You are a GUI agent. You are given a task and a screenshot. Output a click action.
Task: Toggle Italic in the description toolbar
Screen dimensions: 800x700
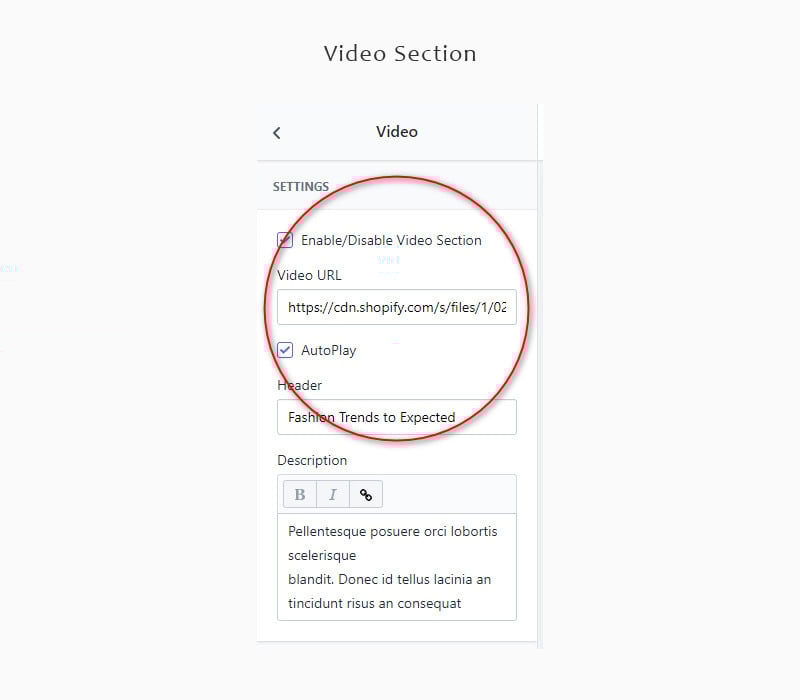(x=333, y=494)
